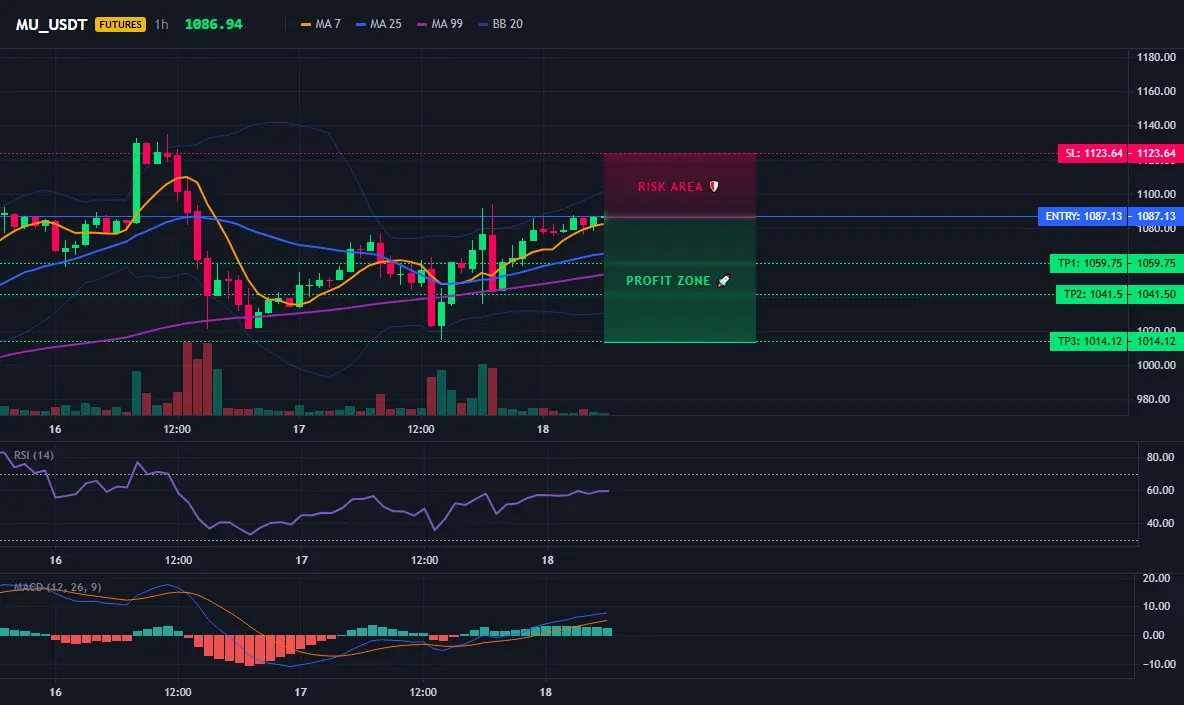Viewport: 1184px width, 705px height.
Task: Click the 20.00 MACD axis label
Action: (1157, 578)
